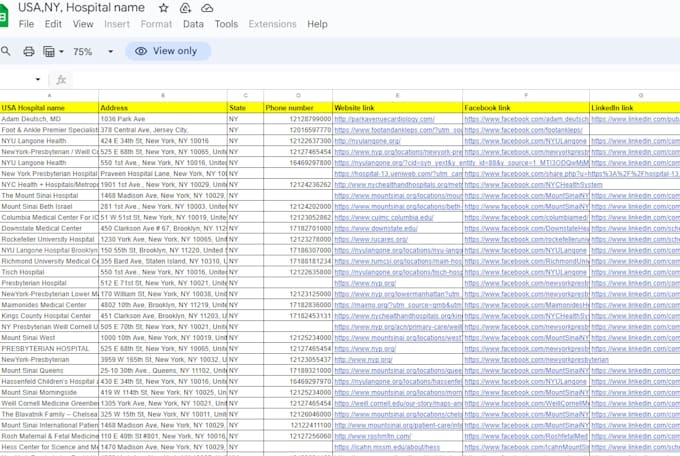
Task: Select the 'LinkedIn link' header cell
Action: pyautogui.click(x=635, y=108)
